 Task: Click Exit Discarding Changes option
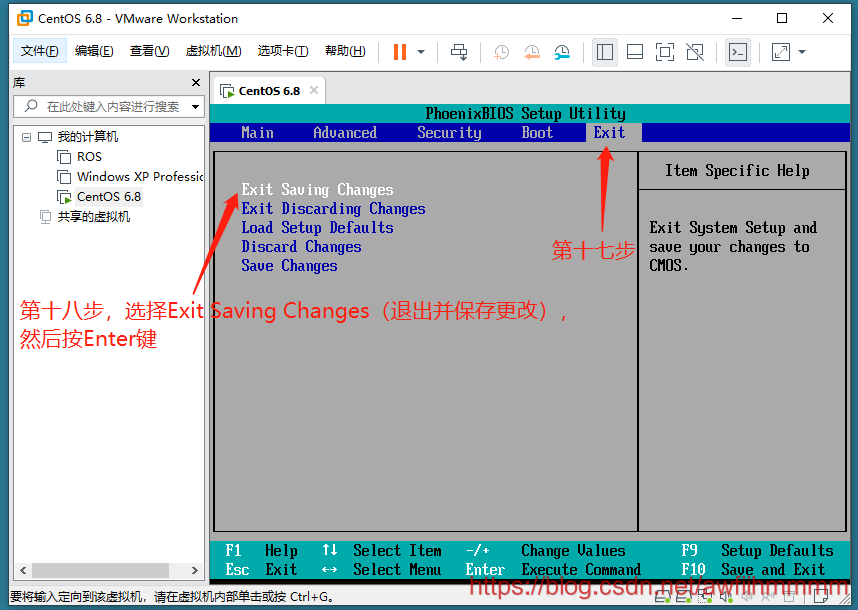[333, 209]
